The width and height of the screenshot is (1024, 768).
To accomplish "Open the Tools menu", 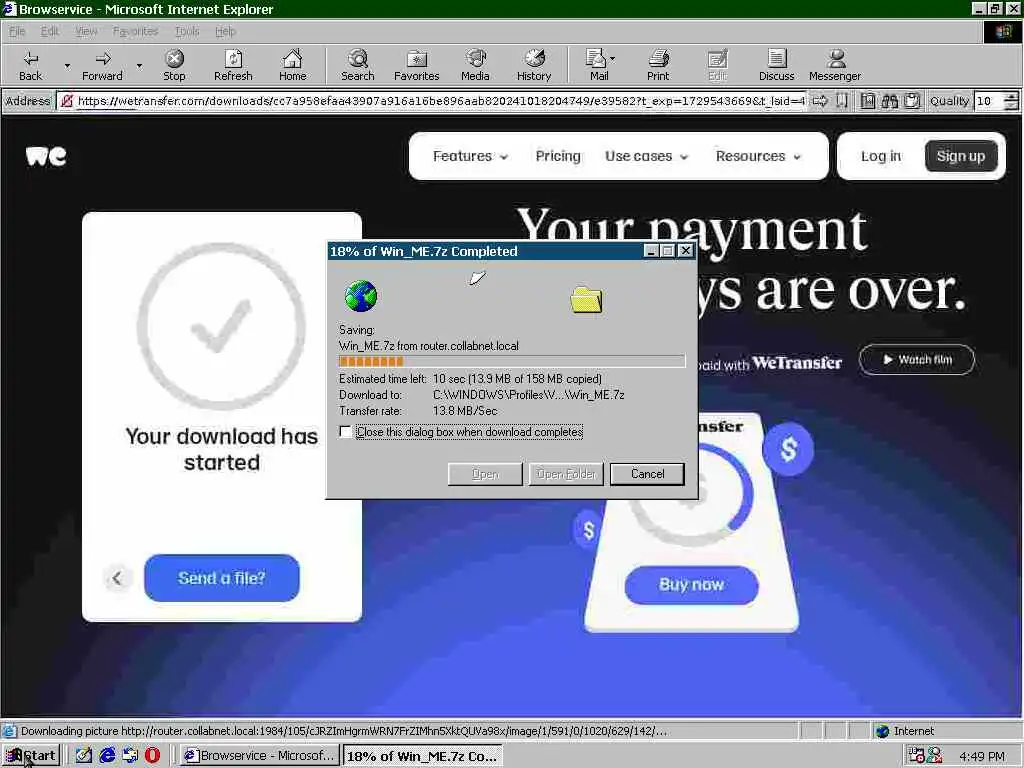I will tap(187, 31).
